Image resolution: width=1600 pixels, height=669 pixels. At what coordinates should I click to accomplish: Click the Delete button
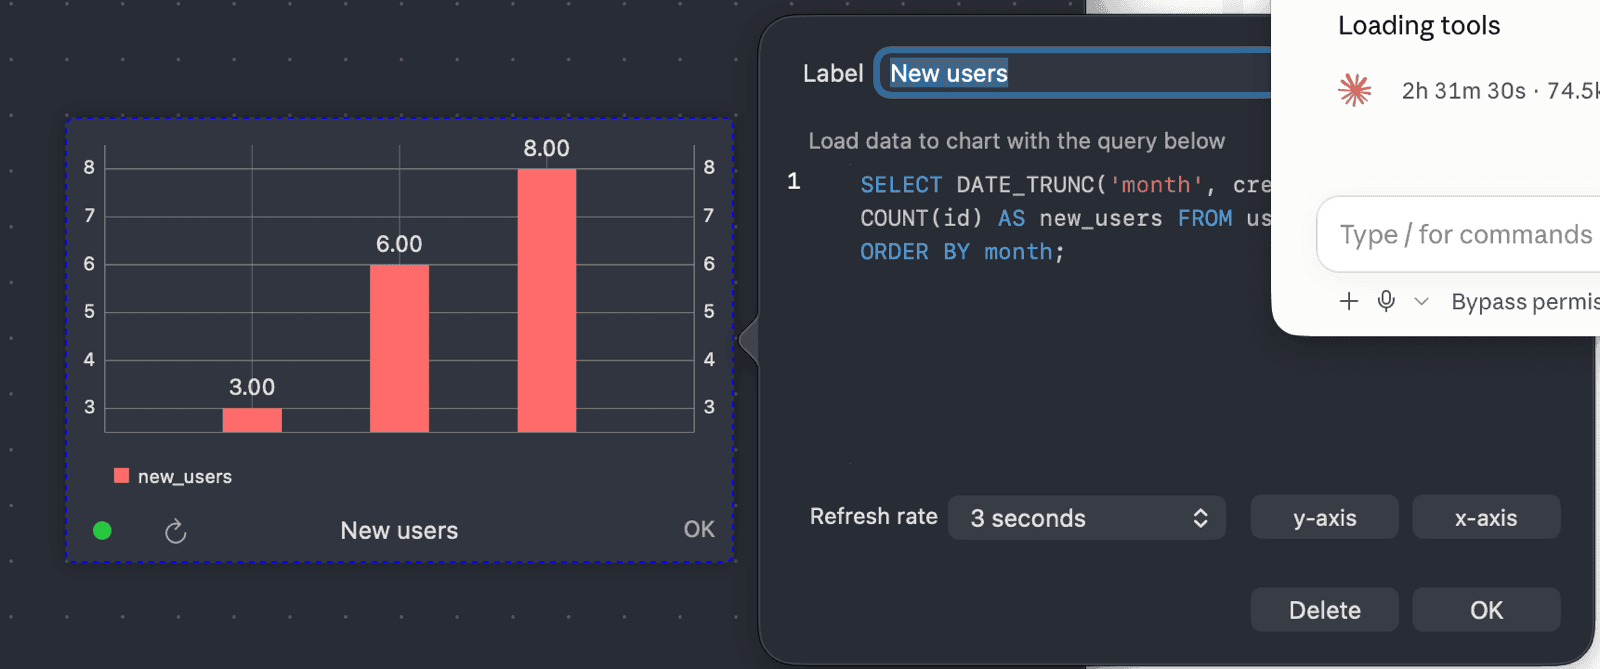[x=1324, y=610]
